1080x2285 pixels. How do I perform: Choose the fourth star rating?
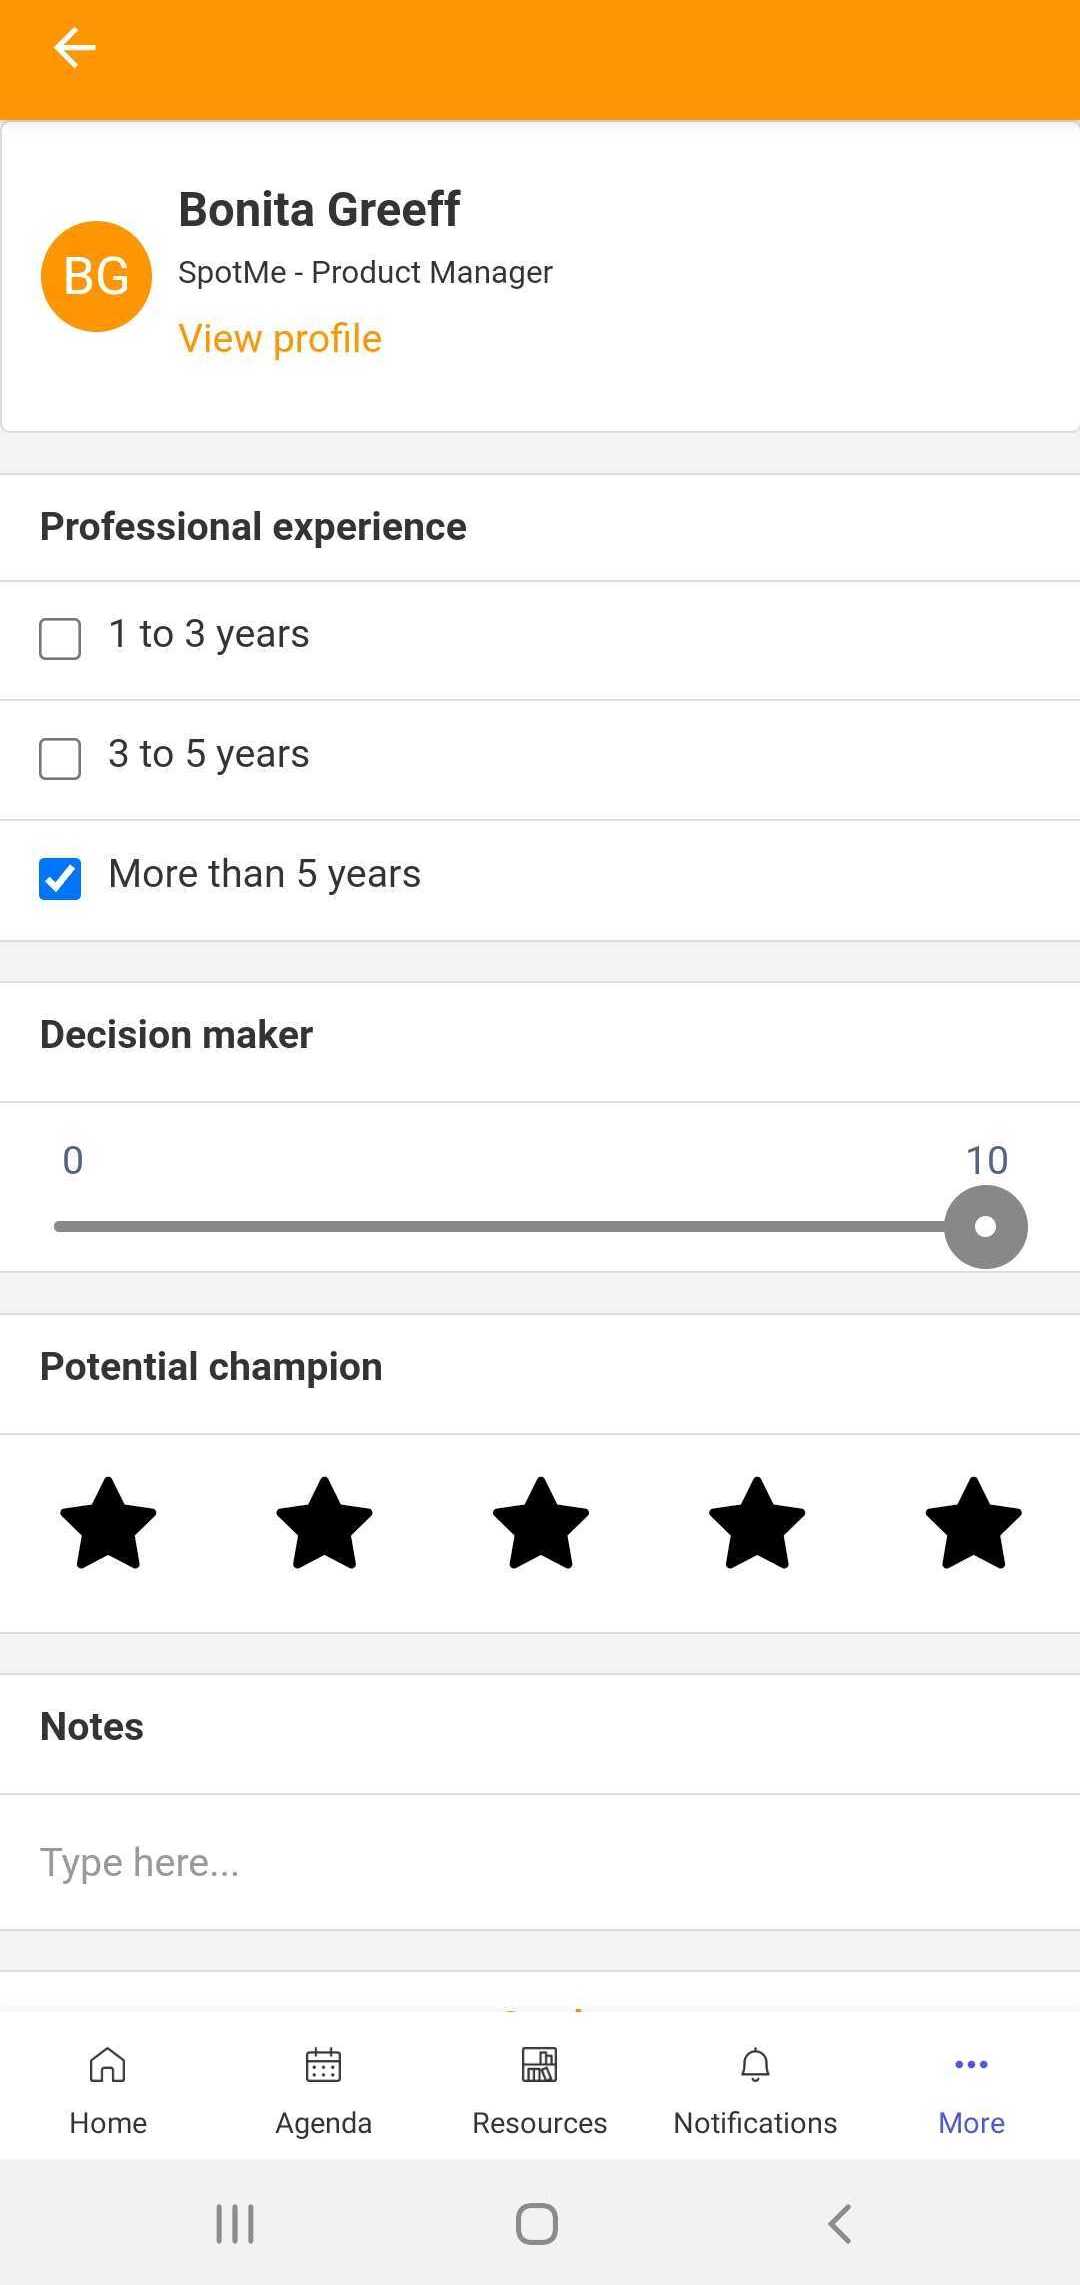pos(757,1523)
